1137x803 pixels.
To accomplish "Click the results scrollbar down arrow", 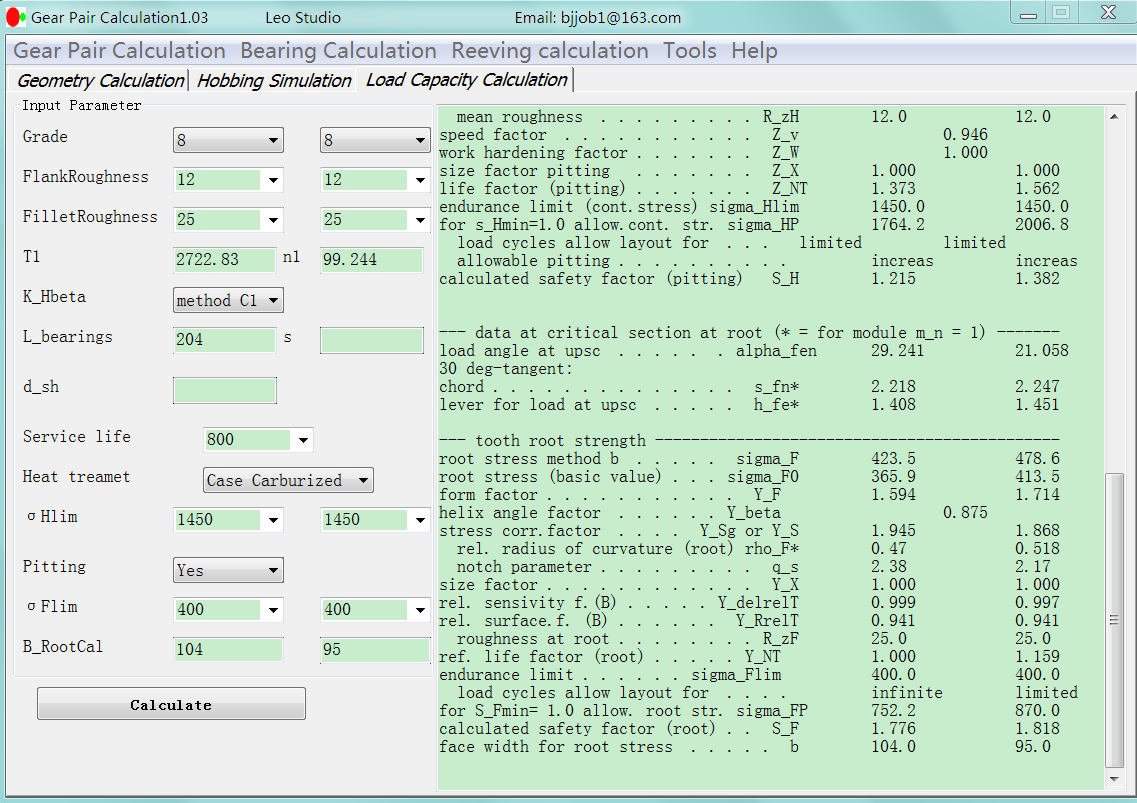I will click(x=1114, y=780).
